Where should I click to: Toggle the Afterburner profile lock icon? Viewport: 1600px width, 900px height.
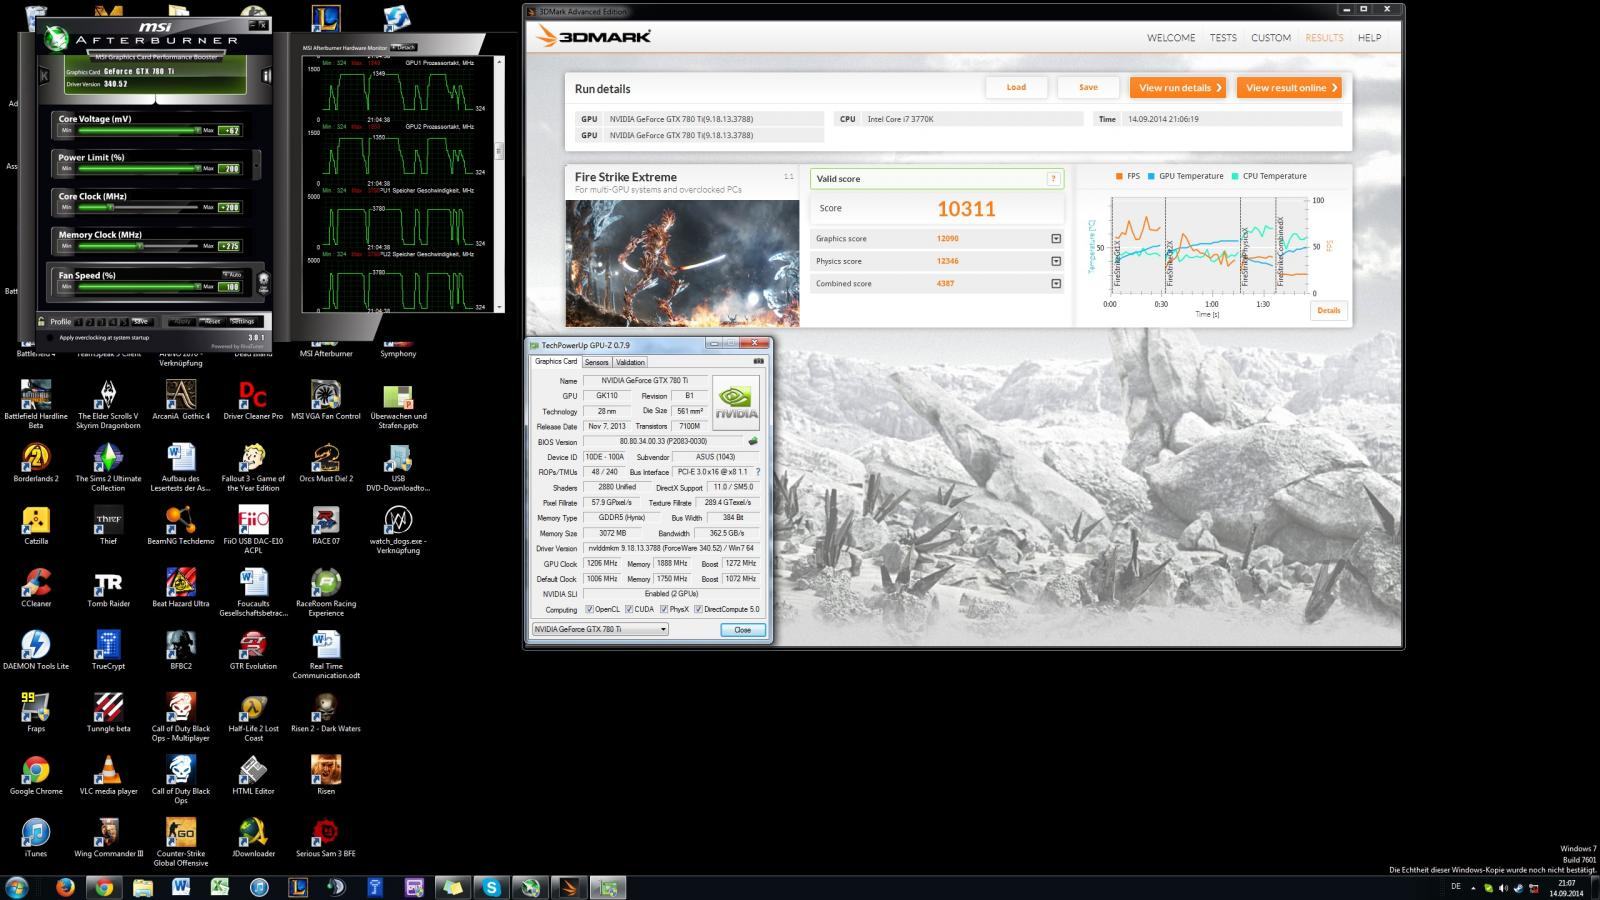41,321
